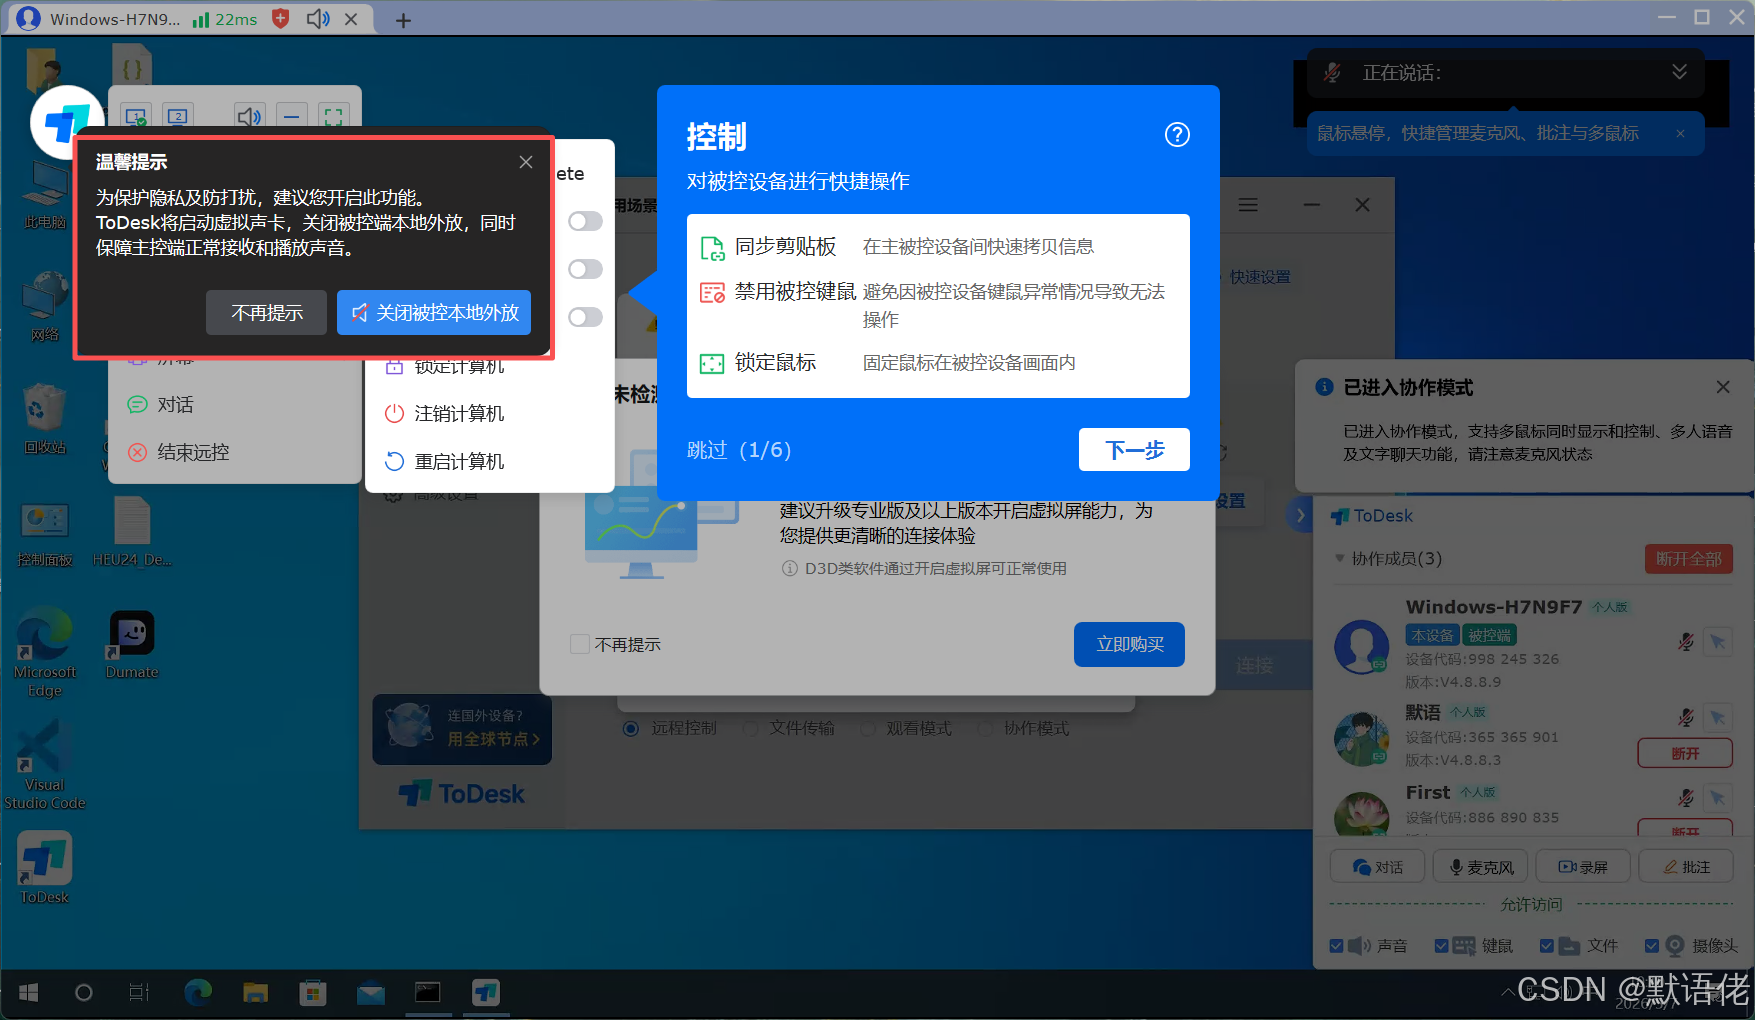Image resolution: width=1755 pixels, height=1020 pixels.
Task: Click cursor icon for 默语 member
Action: point(1718,717)
